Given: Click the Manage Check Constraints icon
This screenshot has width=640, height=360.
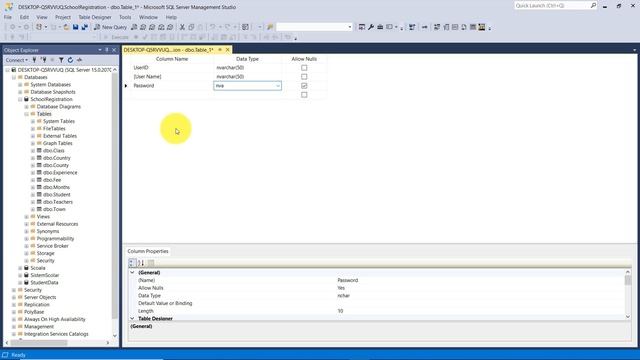Looking at the screenshot, I should pyautogui.click(x=473, y=27).
